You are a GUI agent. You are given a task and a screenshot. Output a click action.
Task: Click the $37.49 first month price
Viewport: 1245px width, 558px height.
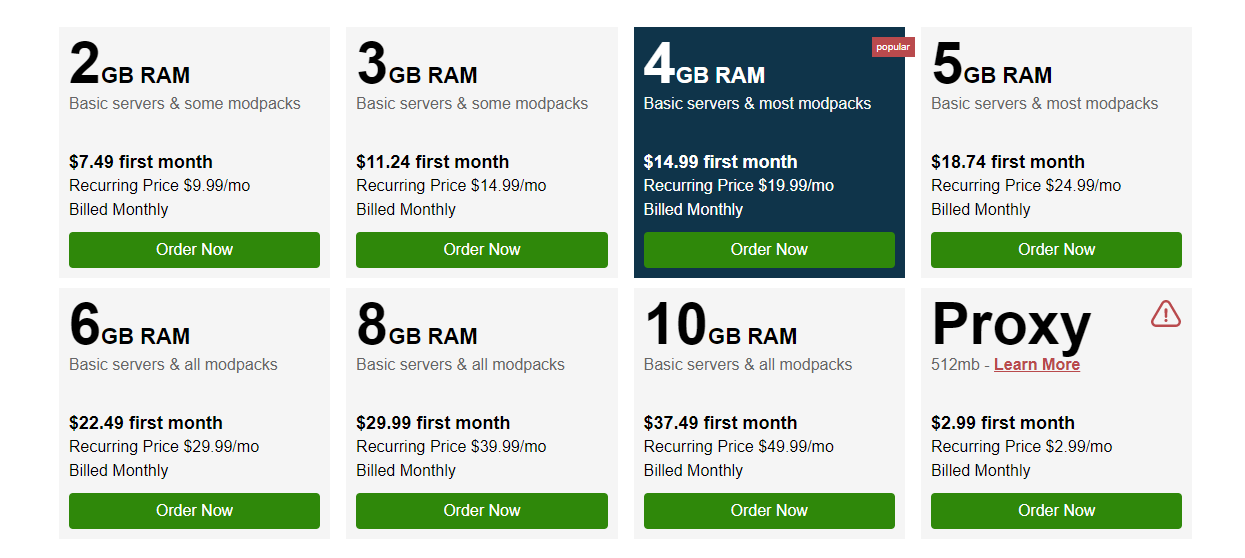(720, 423)
